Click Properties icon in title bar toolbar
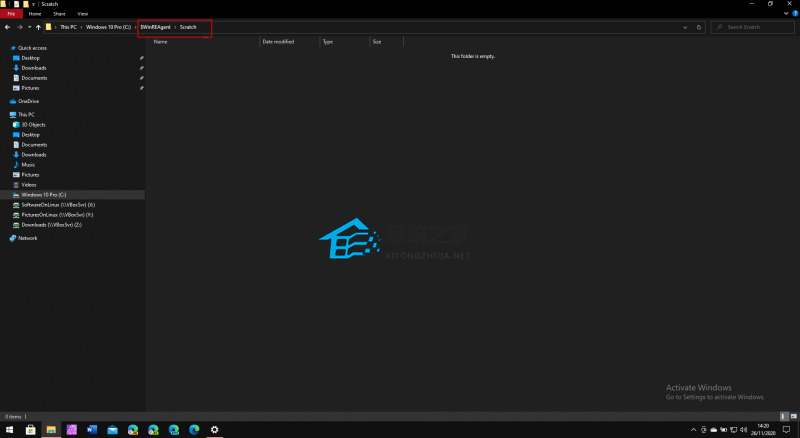800x438 pixels. click(x=16, y=4)
